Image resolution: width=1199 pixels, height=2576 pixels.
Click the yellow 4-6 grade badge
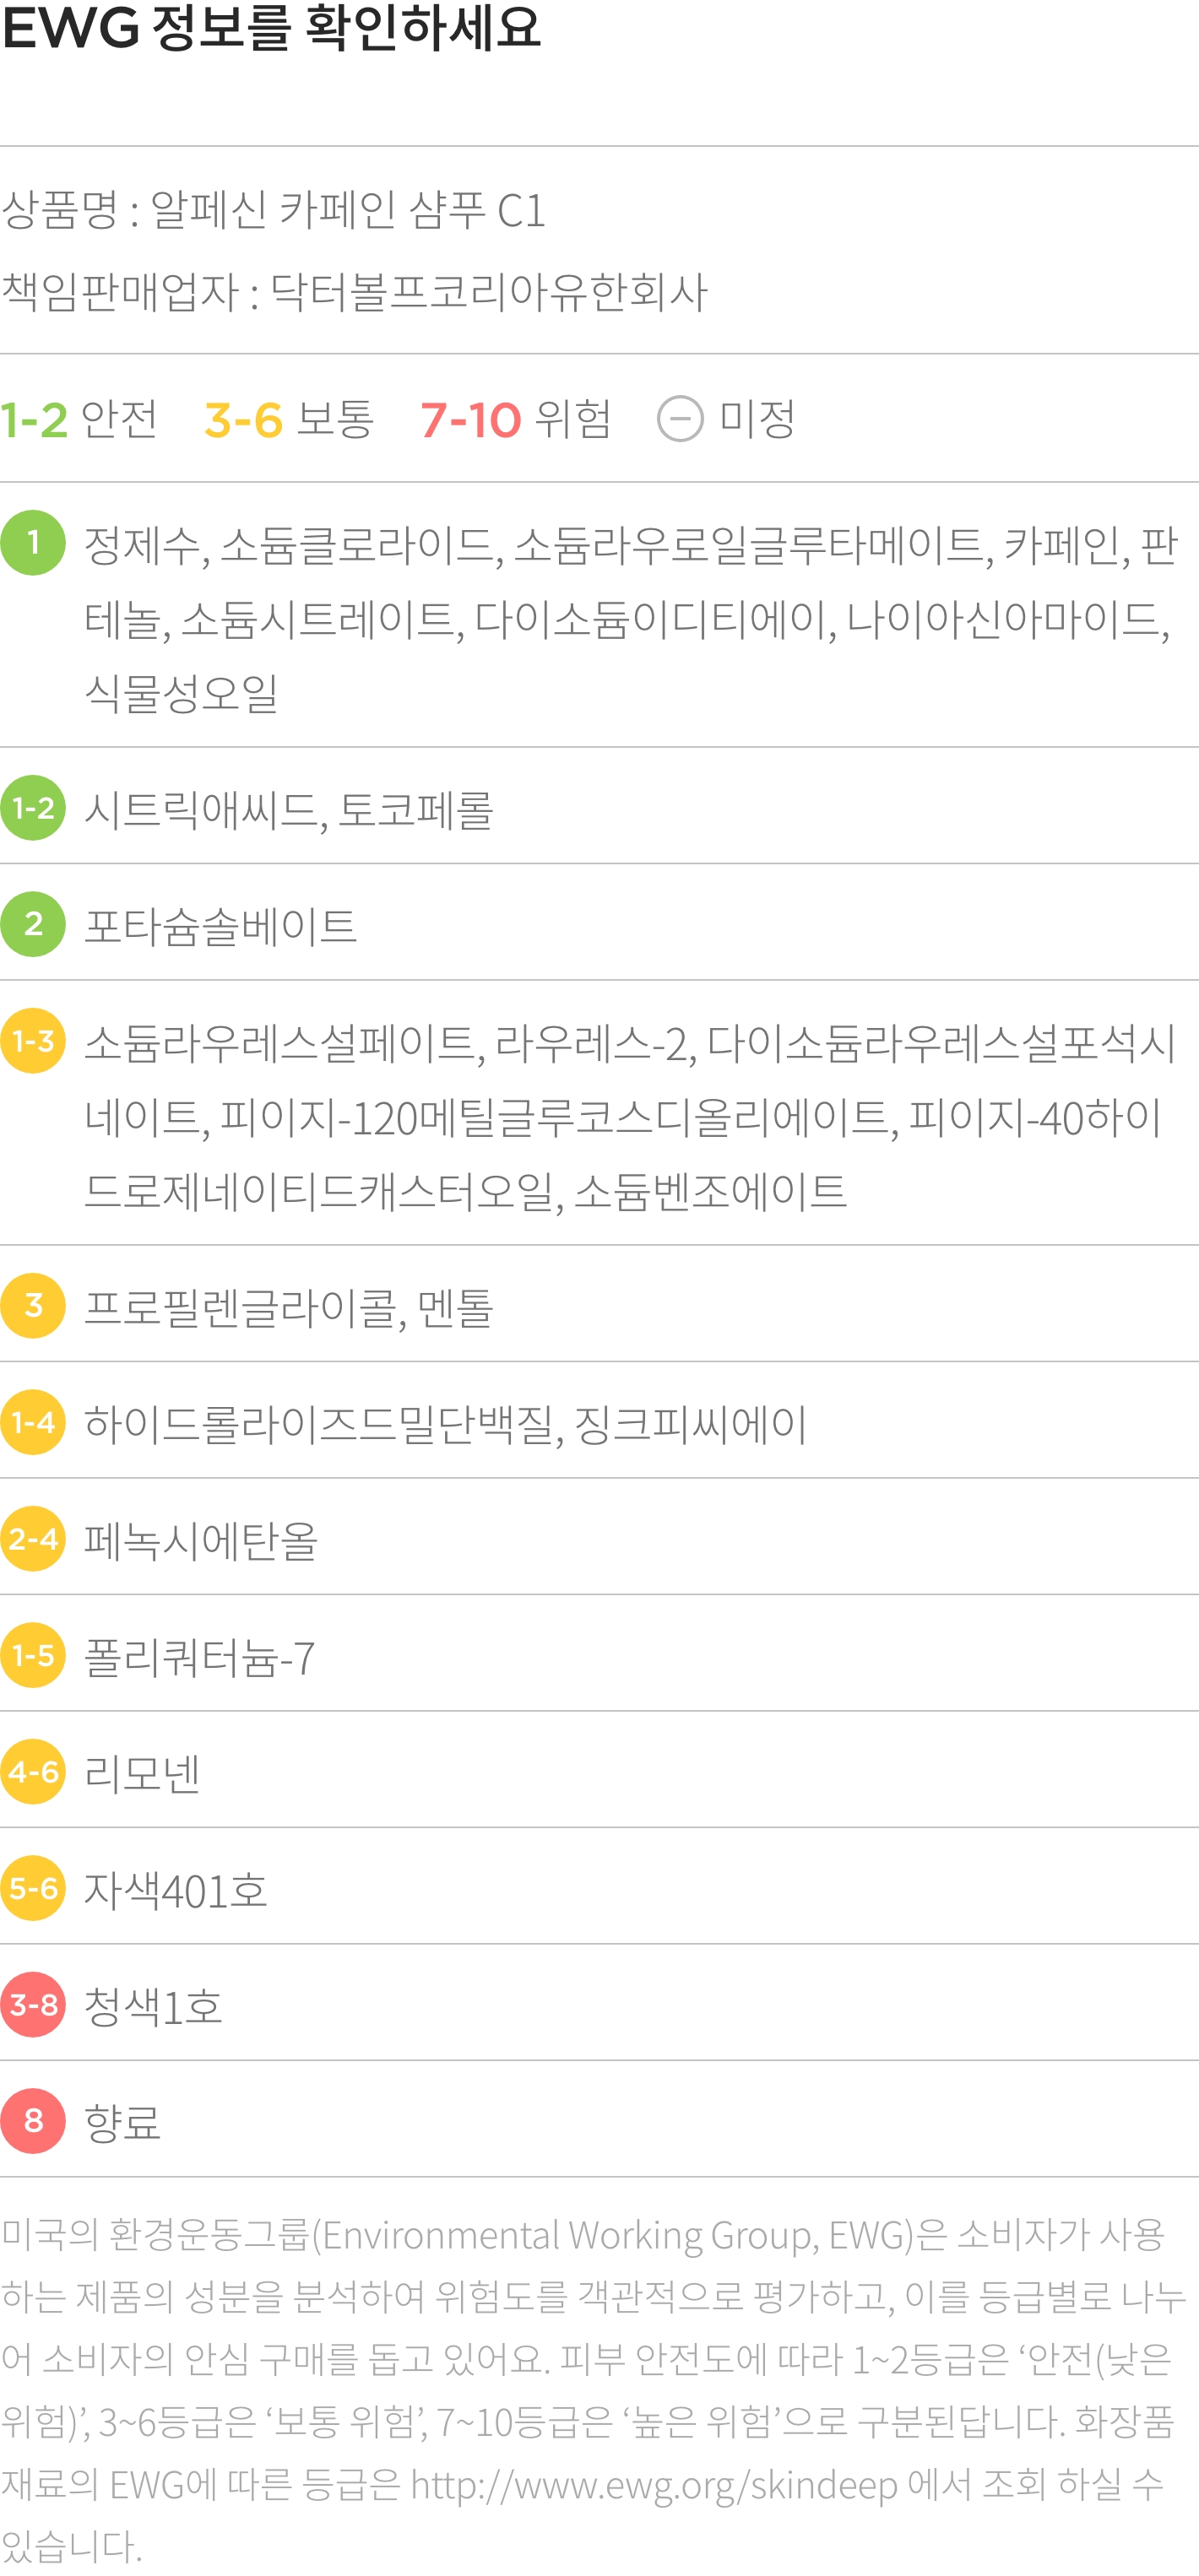33,1771
